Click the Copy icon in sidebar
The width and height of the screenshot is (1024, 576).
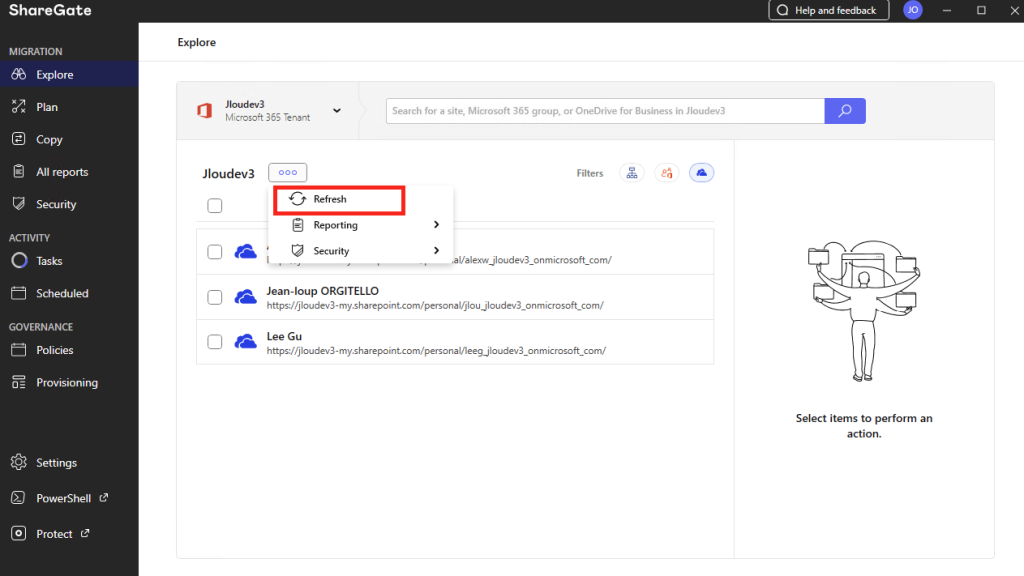click(19, 139)
